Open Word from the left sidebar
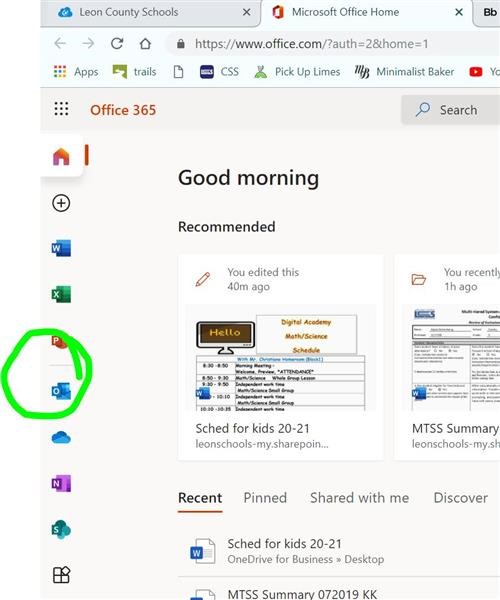This screenshot has width=500, height=600. click(x=61, y=248)
